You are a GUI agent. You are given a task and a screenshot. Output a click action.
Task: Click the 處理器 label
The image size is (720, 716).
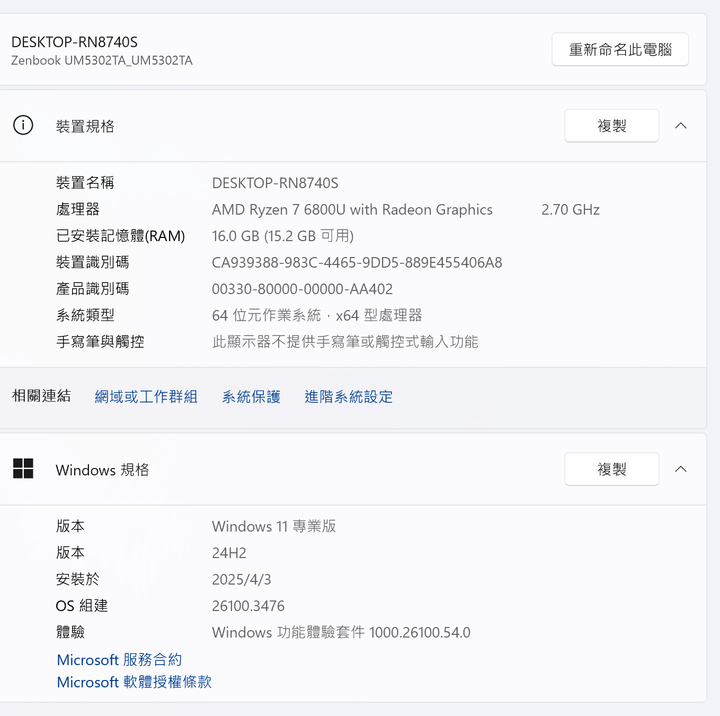pos(78,209)
